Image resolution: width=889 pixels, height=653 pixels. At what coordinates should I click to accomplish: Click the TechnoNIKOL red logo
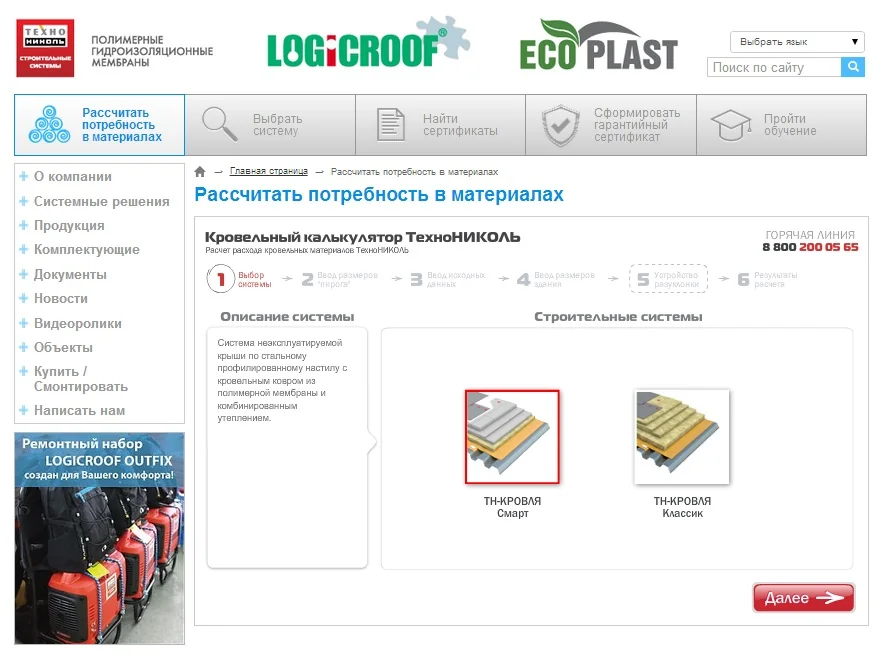pyautogui.click(x=45, y=48)
